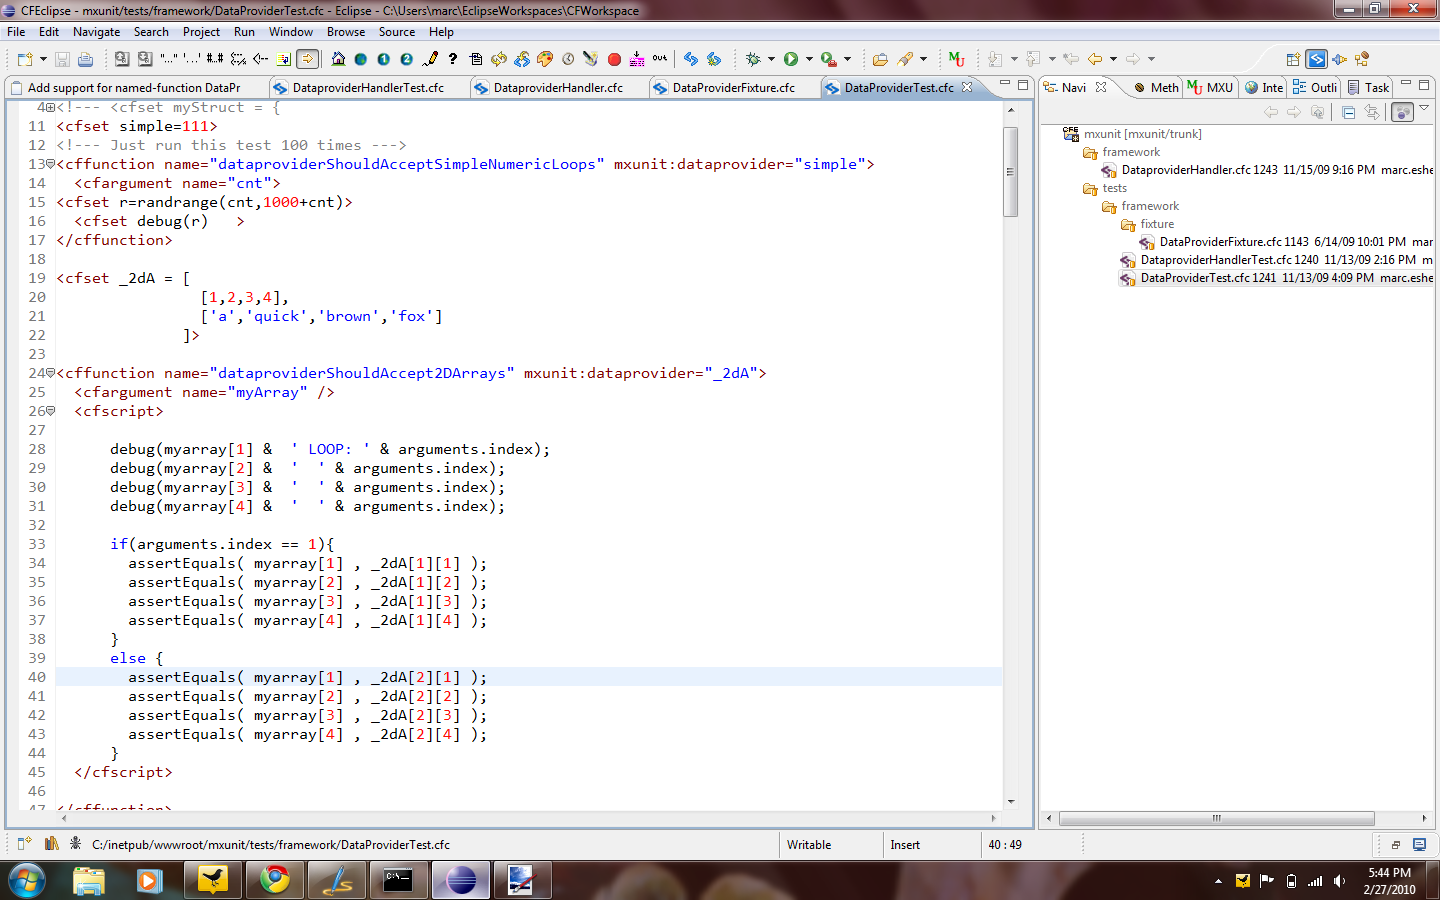The height and width of the screenshot is (900, 1440).
Task: Click the blue circle number 2 icon
Action: tap(406, 59)
